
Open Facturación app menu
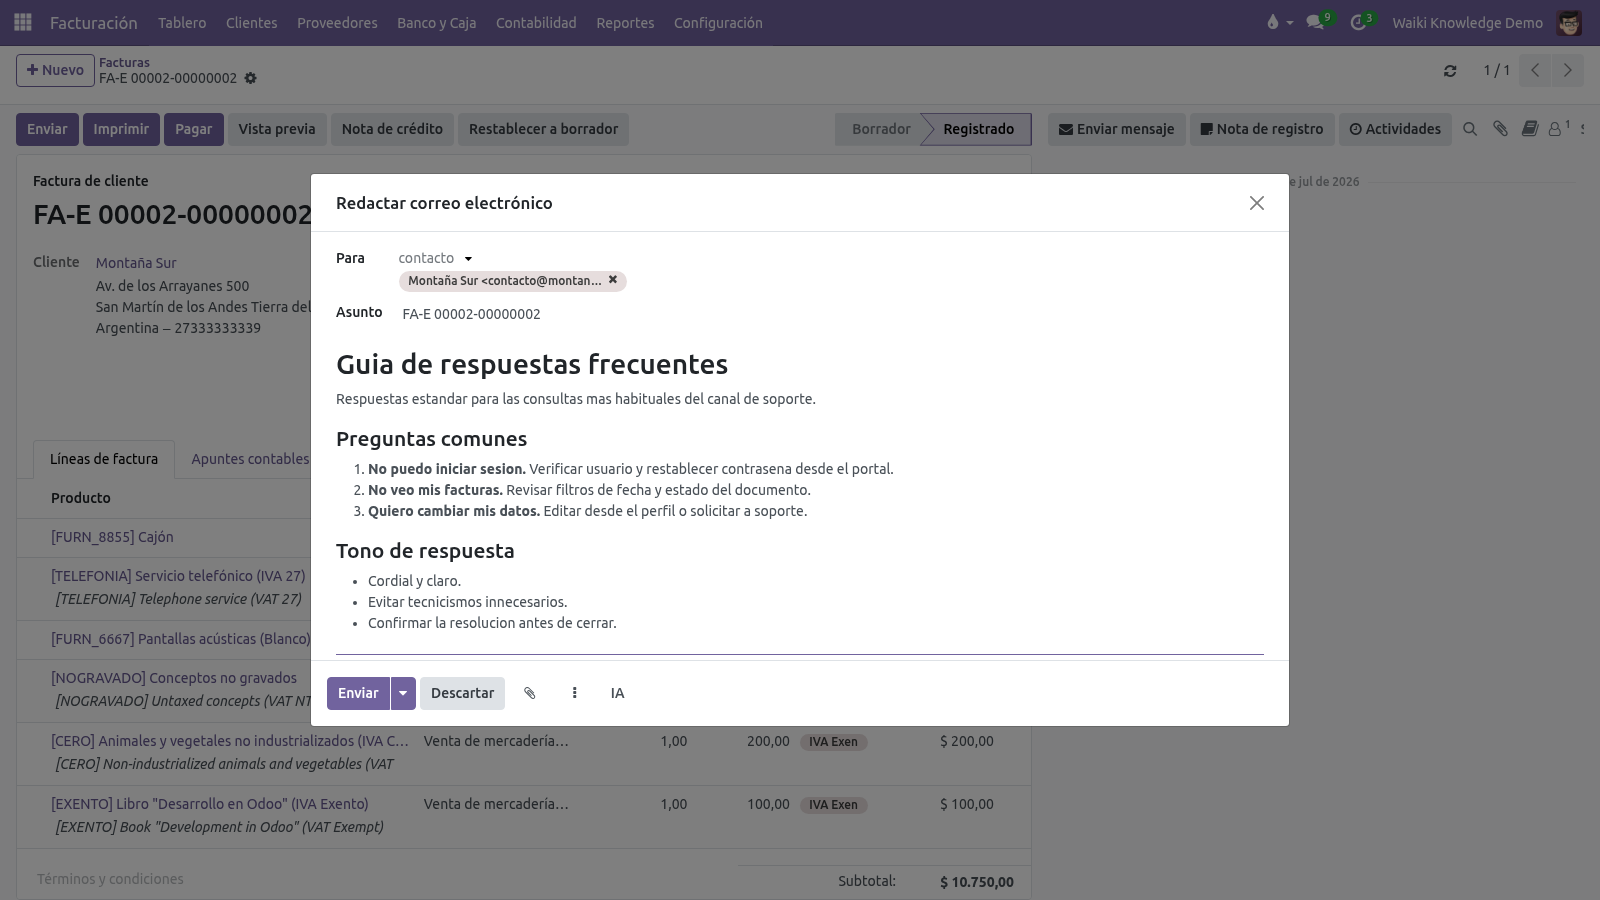(94, 22)
